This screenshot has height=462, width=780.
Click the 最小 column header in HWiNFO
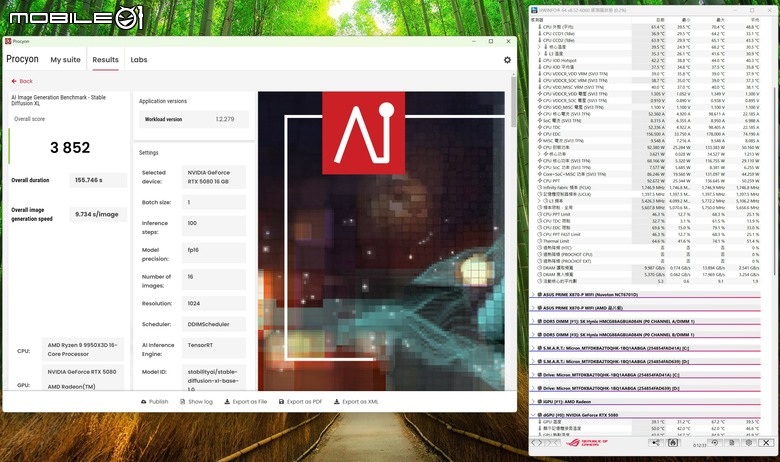click(686, 20)
